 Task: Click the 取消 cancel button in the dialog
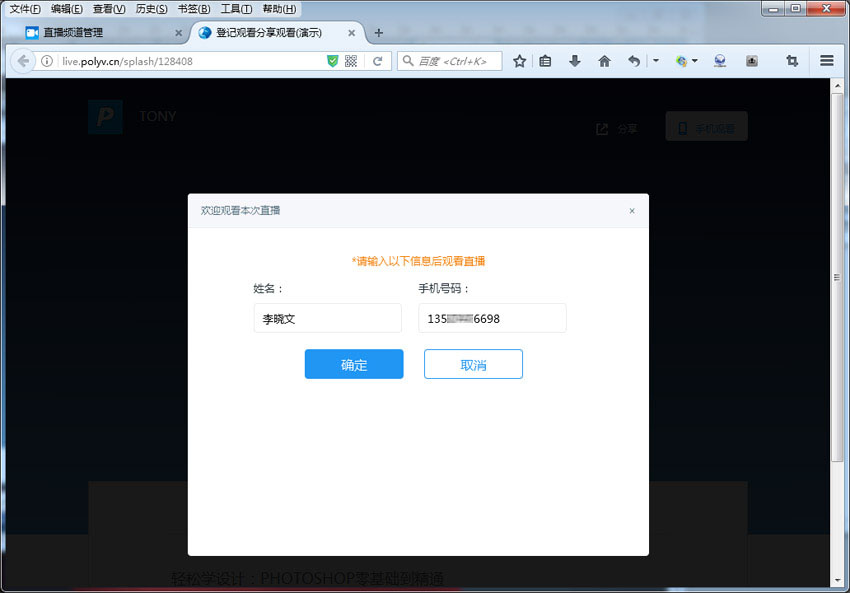[x=473, y=364]
